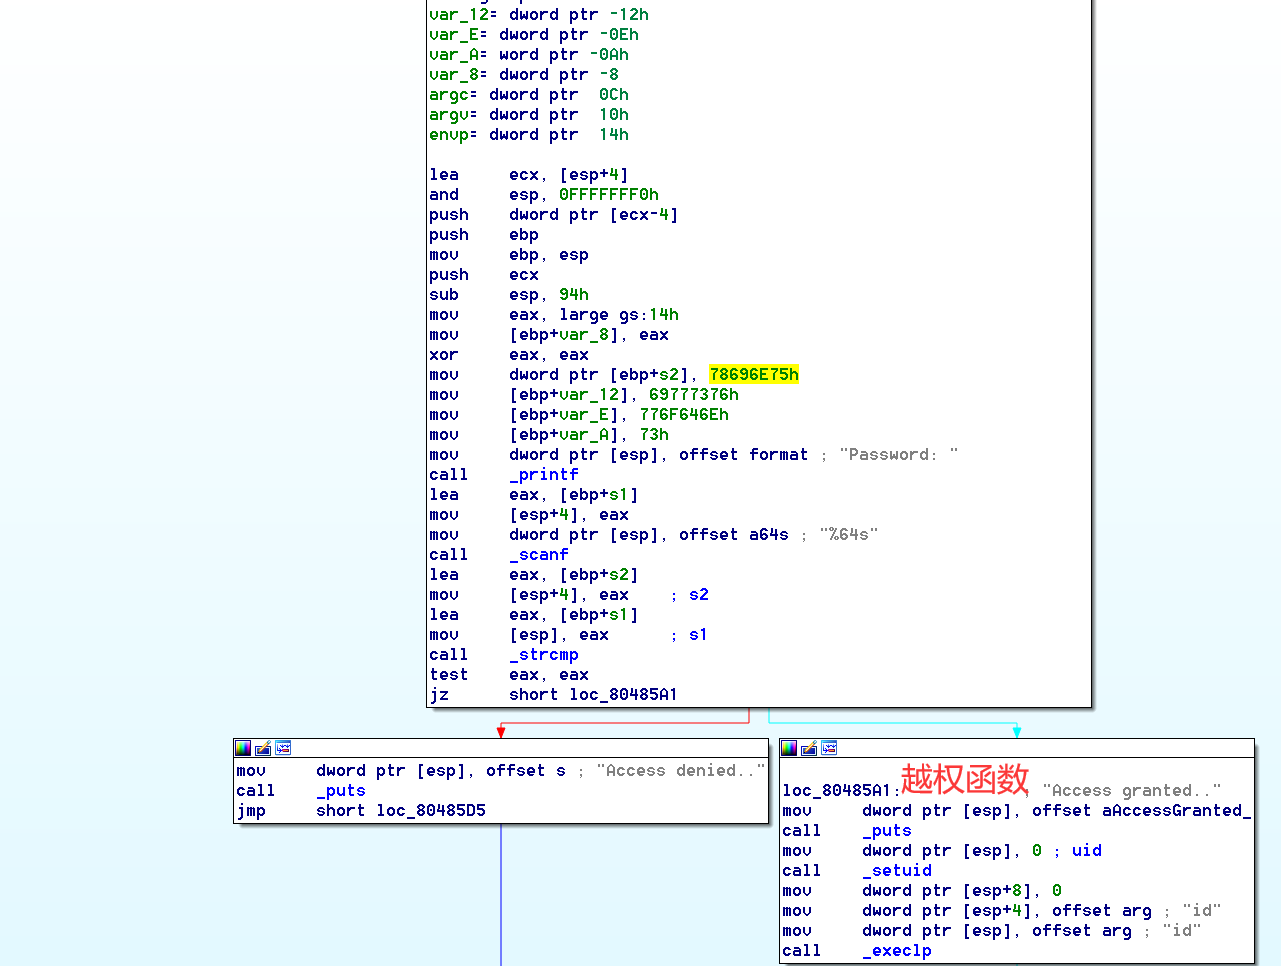Click the "; s1" comment
Image resolution: width=1281 pixels, height=966 pixels.
coord(689,635)
